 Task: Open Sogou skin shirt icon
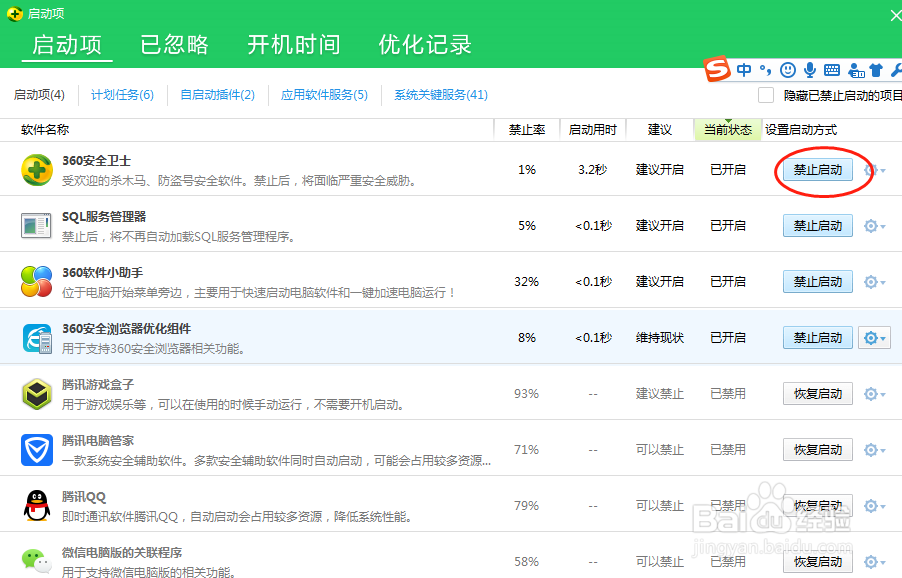876,70
